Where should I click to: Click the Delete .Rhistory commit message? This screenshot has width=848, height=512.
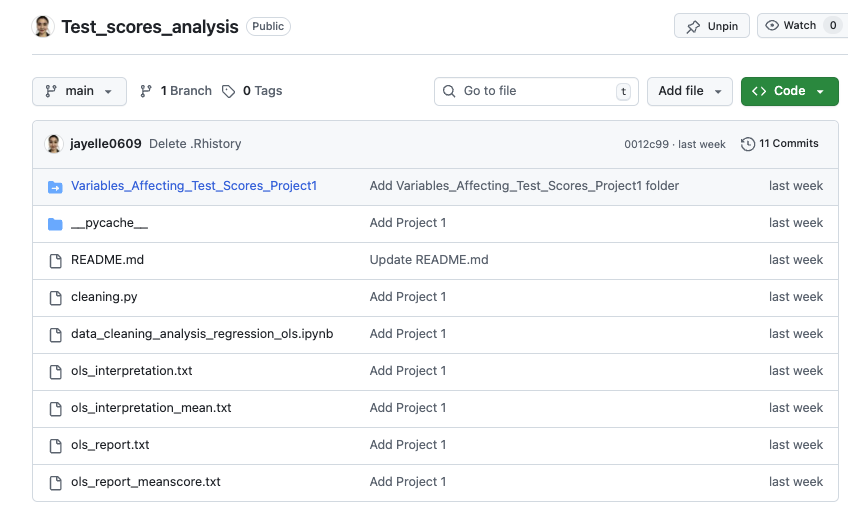tap(195, 144)
